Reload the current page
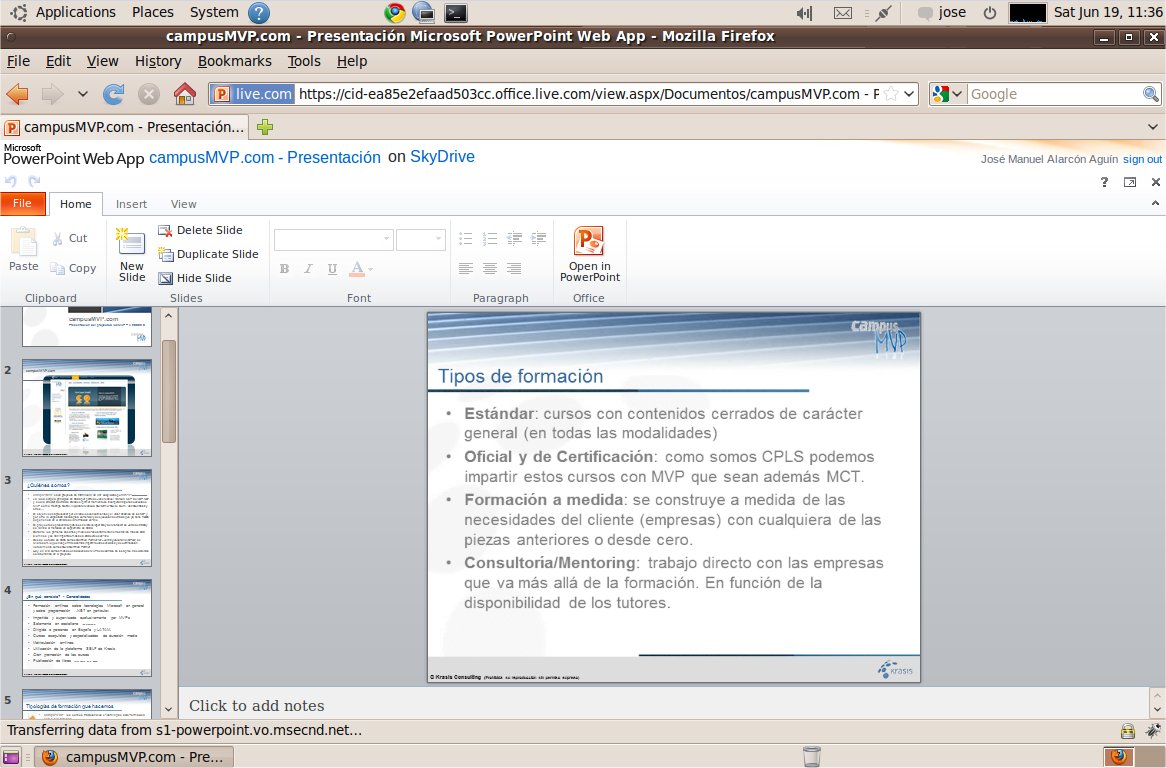The image size is (1166, 768). tap(114, 94)
